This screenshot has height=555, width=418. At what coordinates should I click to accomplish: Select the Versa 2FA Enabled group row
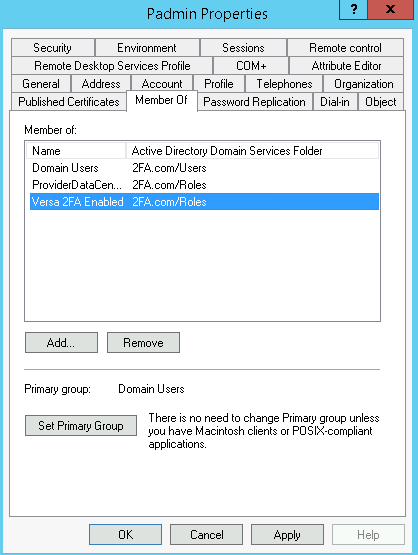(204, 202)
